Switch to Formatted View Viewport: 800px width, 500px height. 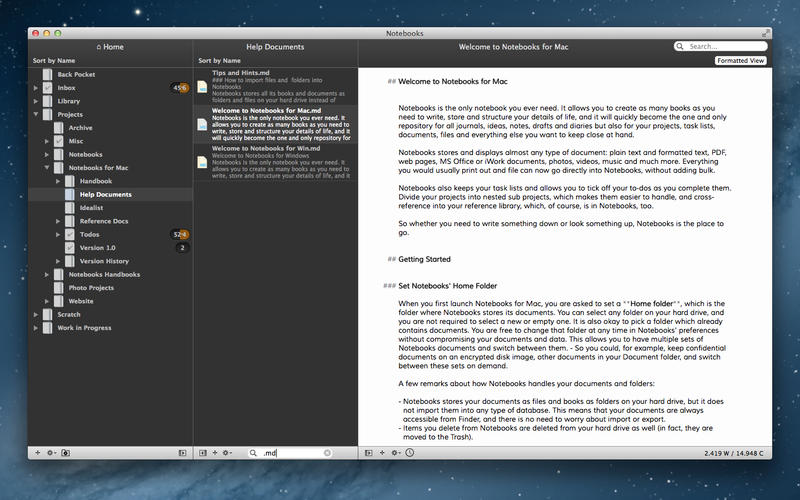[x=741, y=61]
